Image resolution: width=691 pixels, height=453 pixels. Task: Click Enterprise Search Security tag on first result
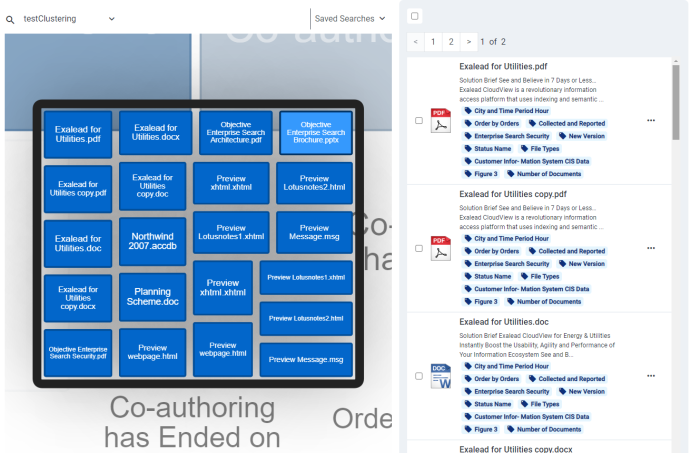506,136
